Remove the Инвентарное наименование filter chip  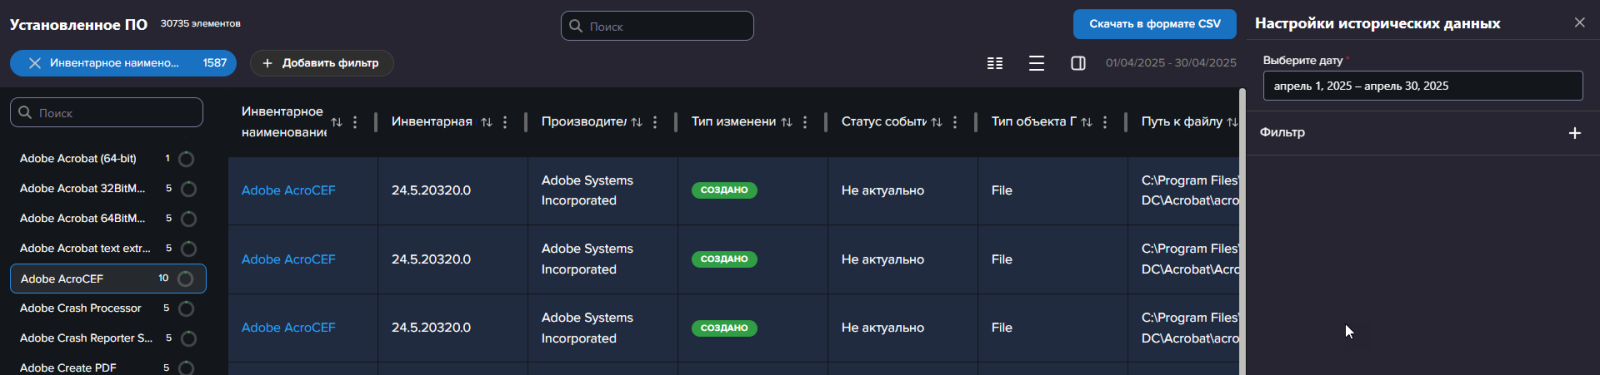[x=35, y=63]
